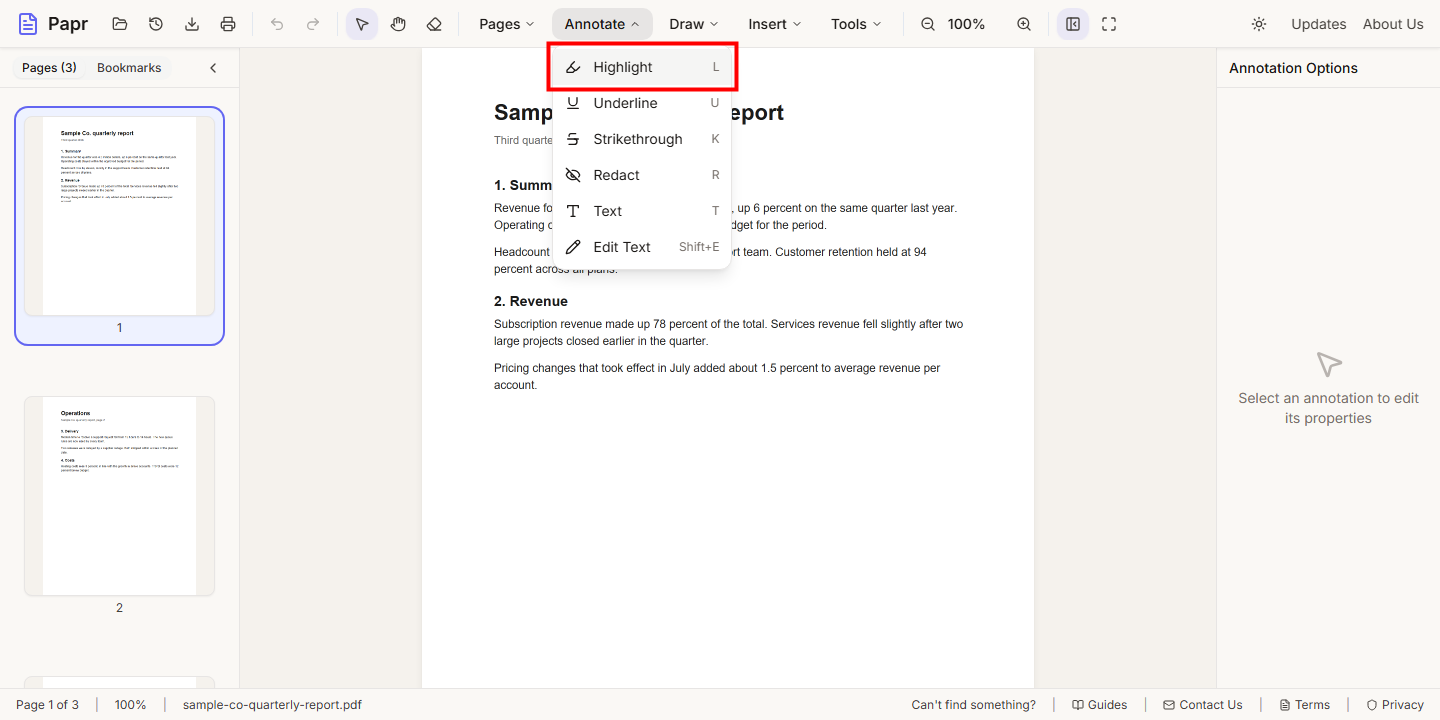Click the Papr logo icon

pyautogui.click(x=28, y=24)
